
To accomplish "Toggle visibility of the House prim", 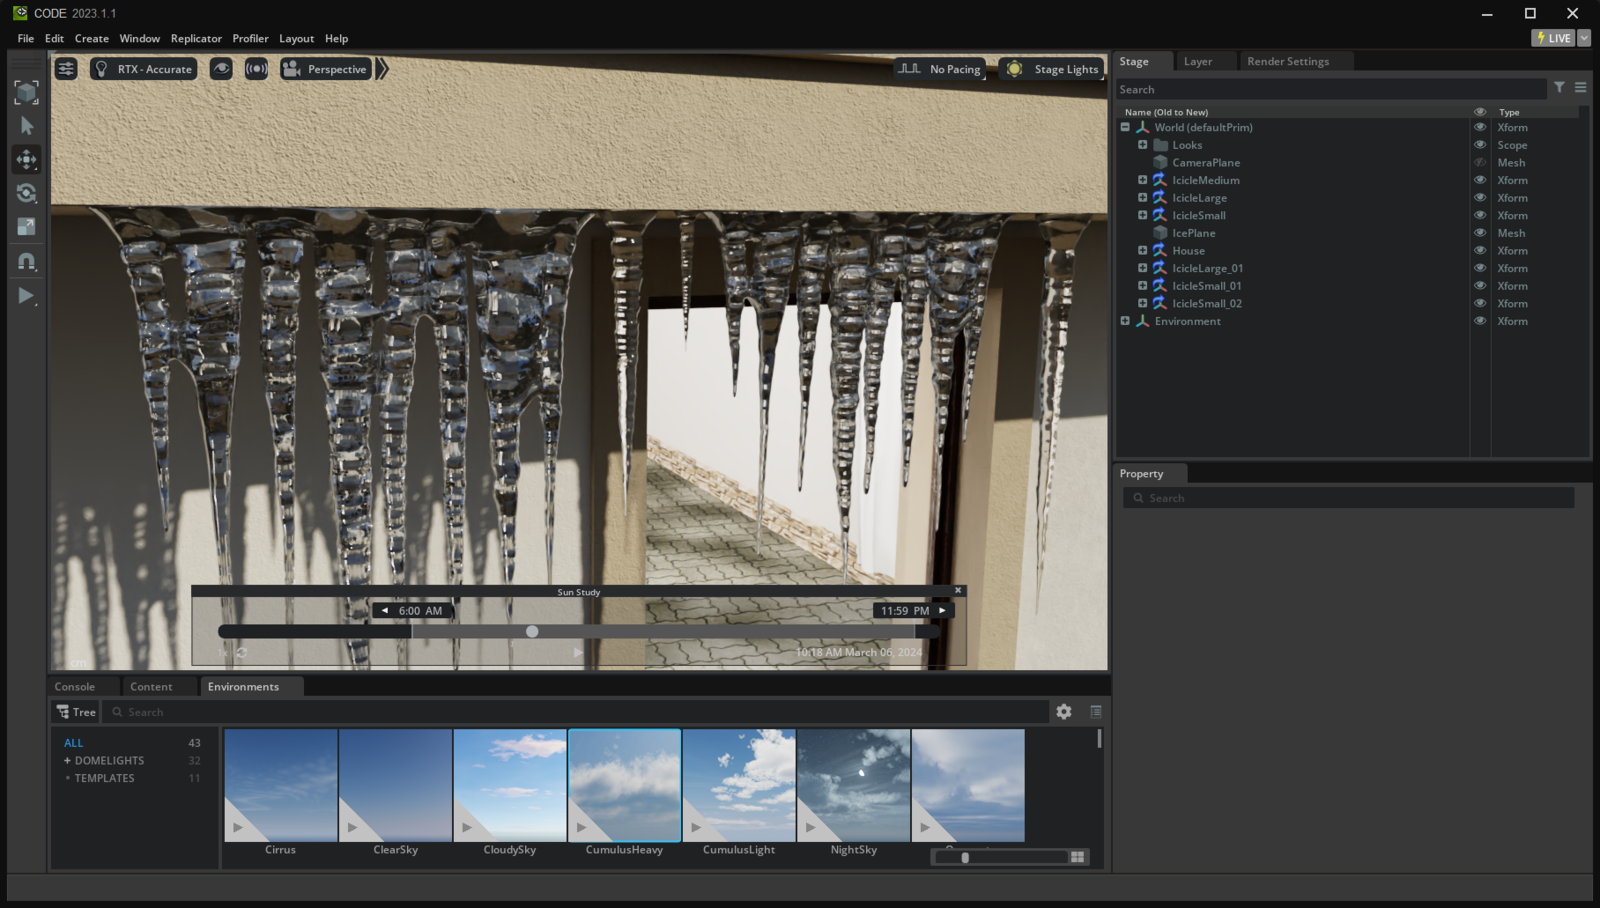I will (x=1480, y=251).
